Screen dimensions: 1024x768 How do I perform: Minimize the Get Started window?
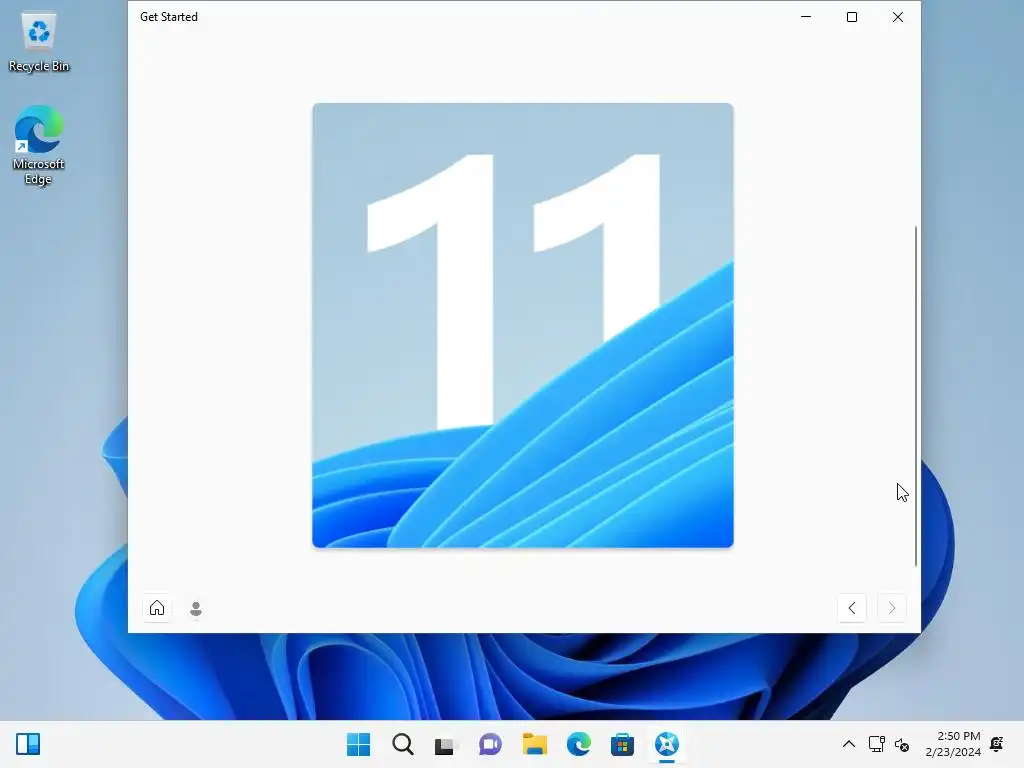point(806,17)
